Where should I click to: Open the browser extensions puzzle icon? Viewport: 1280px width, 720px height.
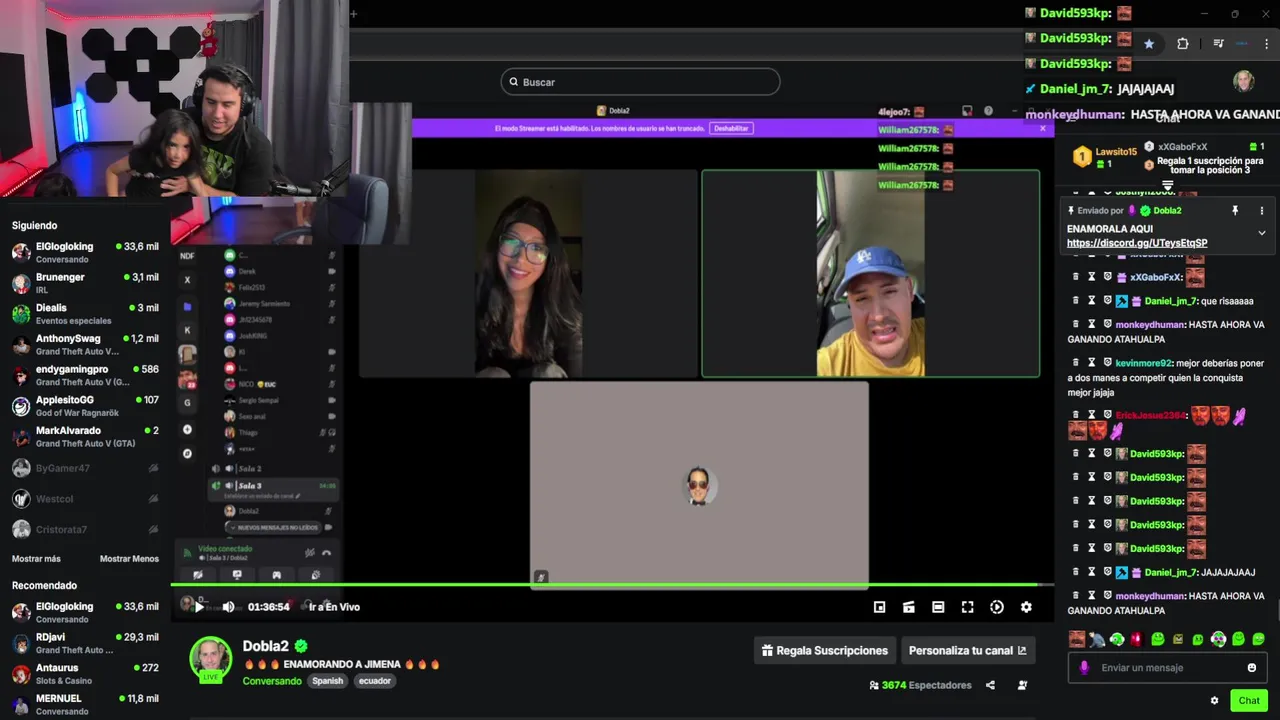(1183, 44)
